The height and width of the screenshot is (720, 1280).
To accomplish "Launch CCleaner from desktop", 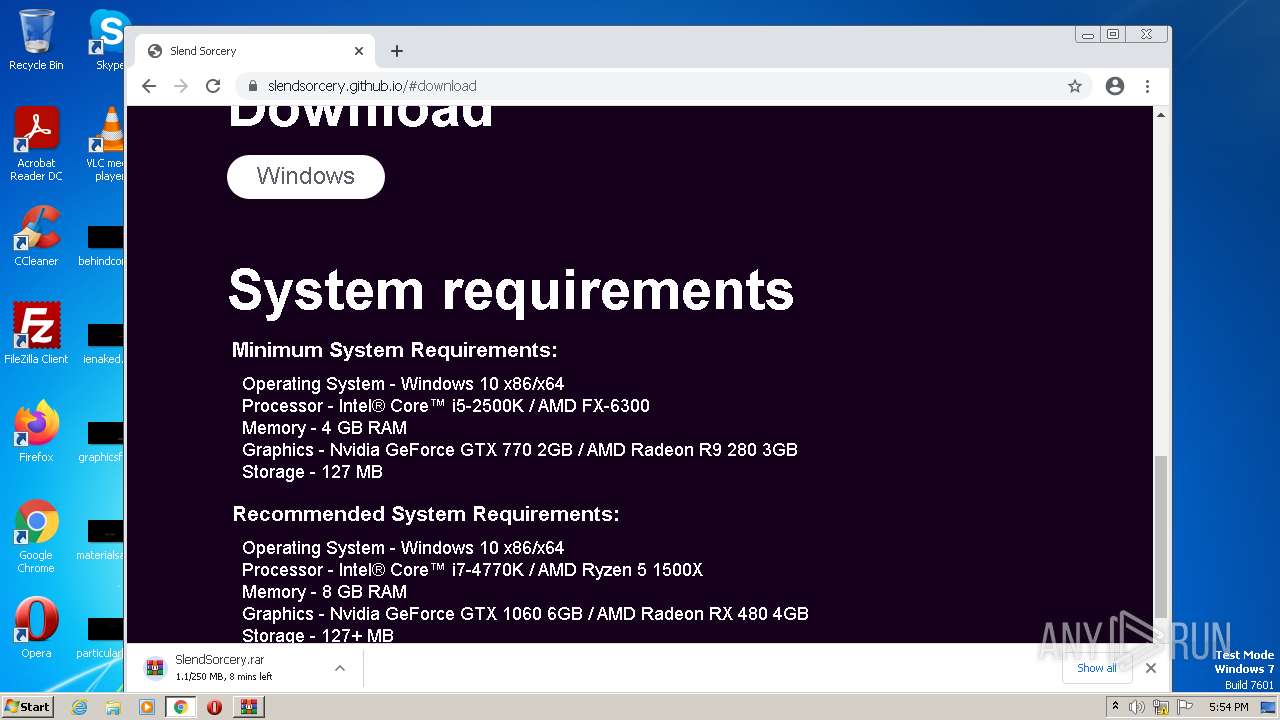I will tap(36, 236).
